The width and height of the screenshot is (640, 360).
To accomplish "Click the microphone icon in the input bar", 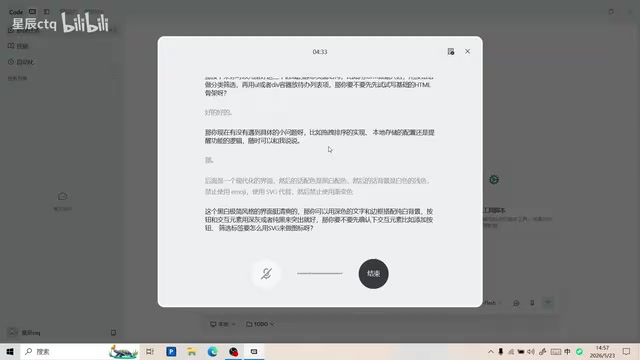I will [x=532, y=303].
